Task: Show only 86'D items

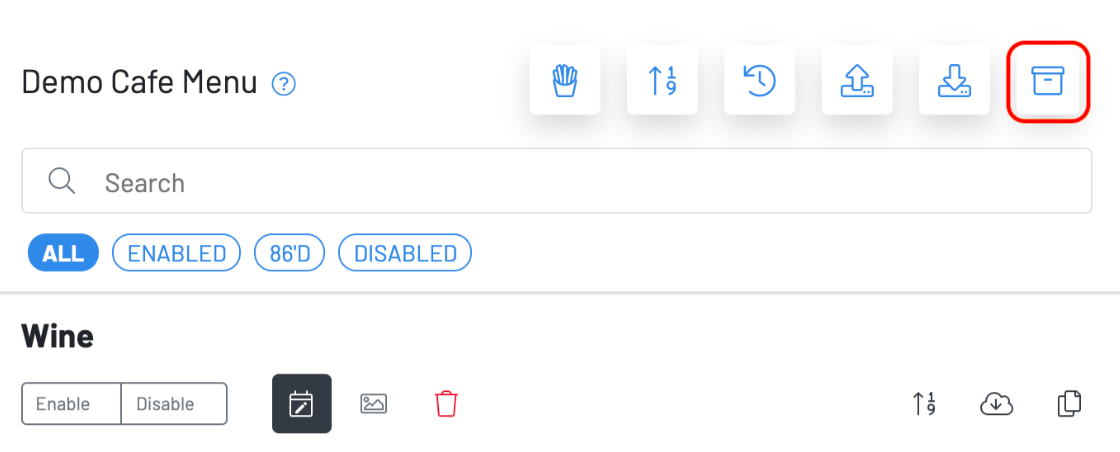Action: [x=290, y=253]
